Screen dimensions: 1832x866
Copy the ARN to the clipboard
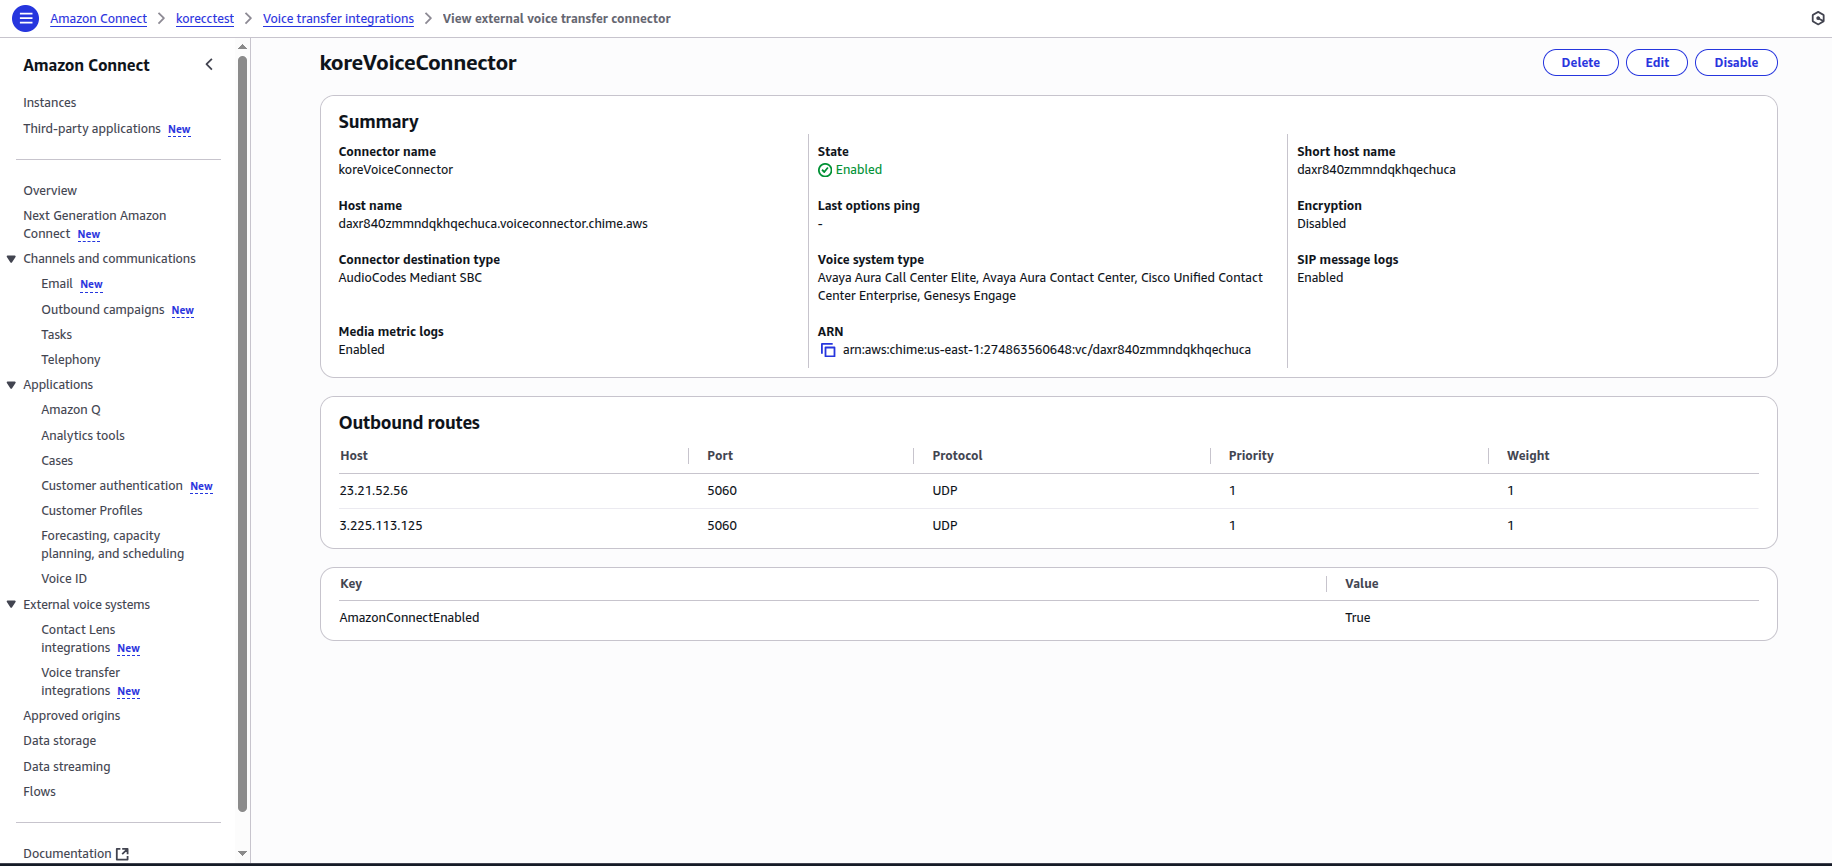(x=828, y=350)
